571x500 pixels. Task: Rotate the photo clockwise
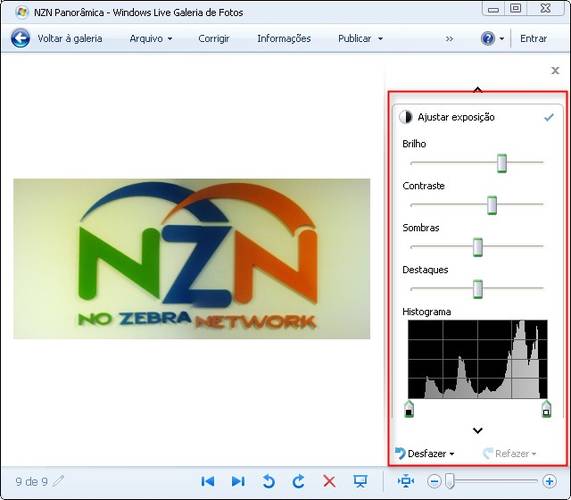click(298, 481)
